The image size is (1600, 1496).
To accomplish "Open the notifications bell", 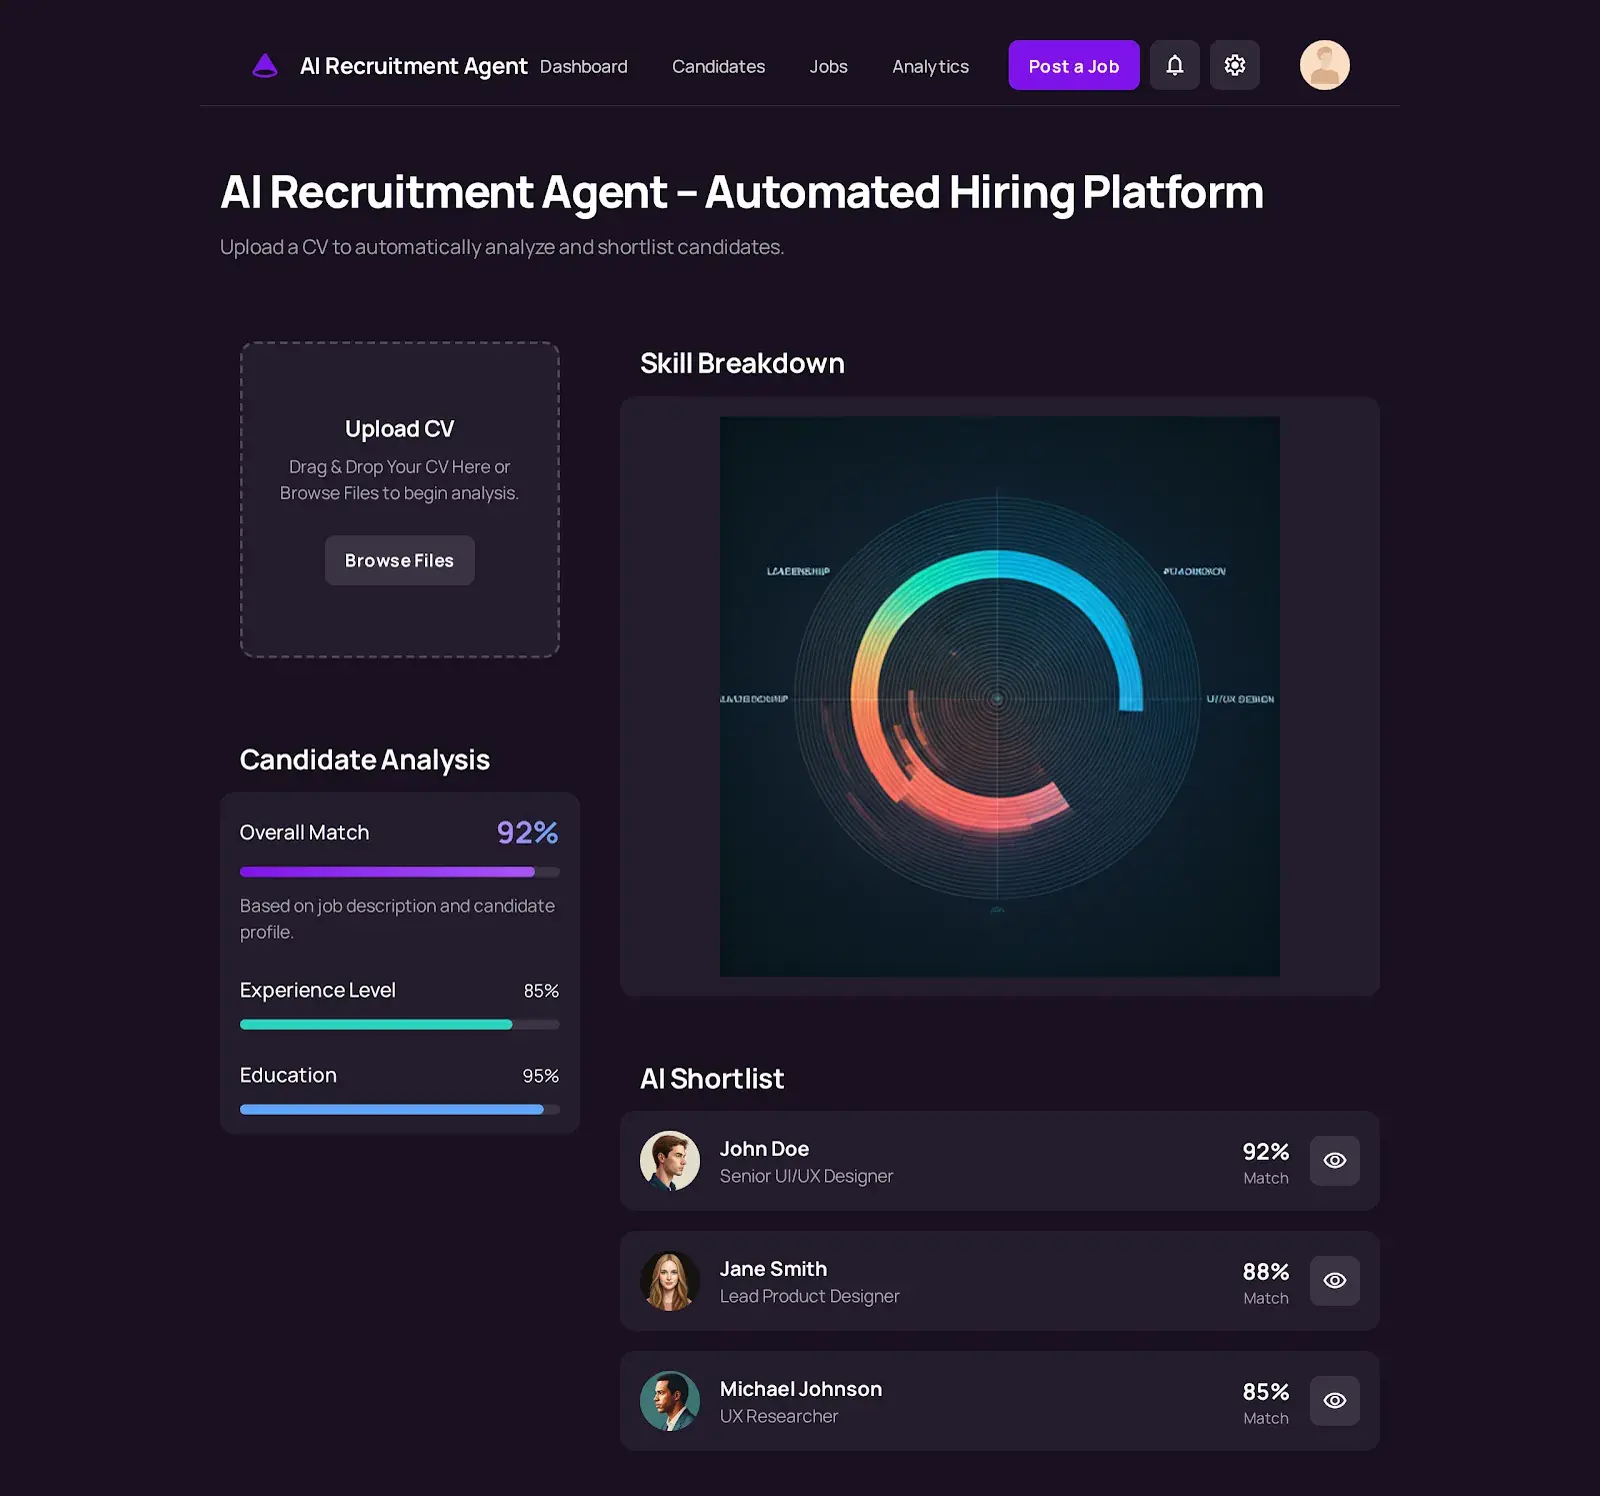I will [1175, 65].
